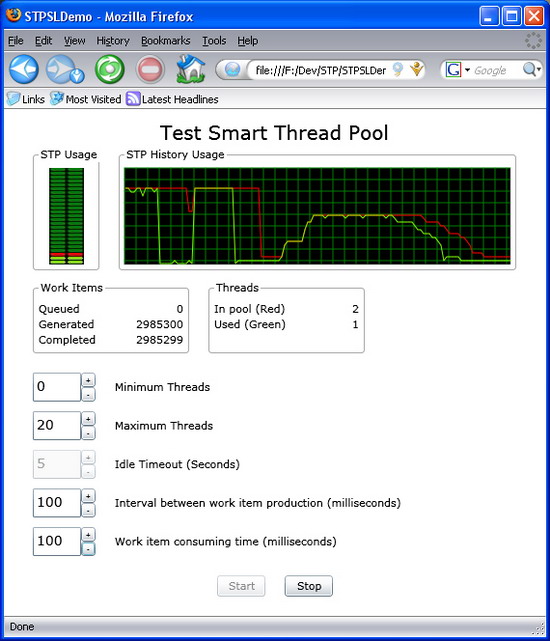This screenshot has height=641, width=550.
Task: Open the History menu
Action: click(x=113, y=40)
